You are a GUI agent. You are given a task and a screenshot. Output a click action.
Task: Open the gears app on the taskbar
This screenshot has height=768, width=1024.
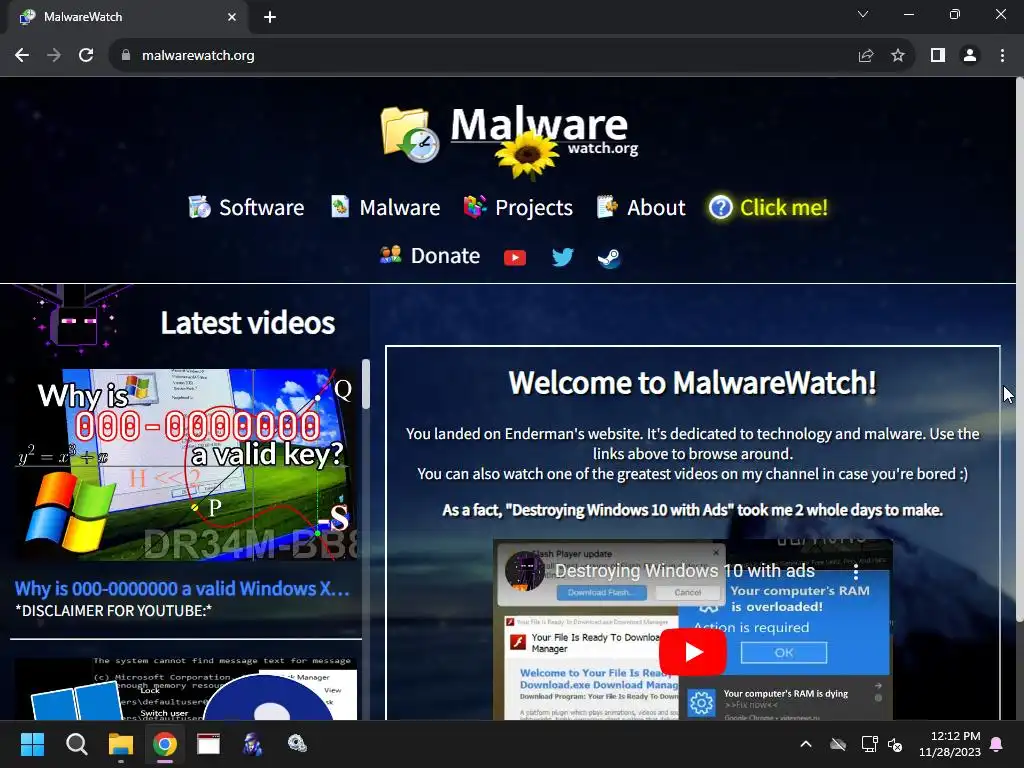pyautogui.click(x=297, y=744)
